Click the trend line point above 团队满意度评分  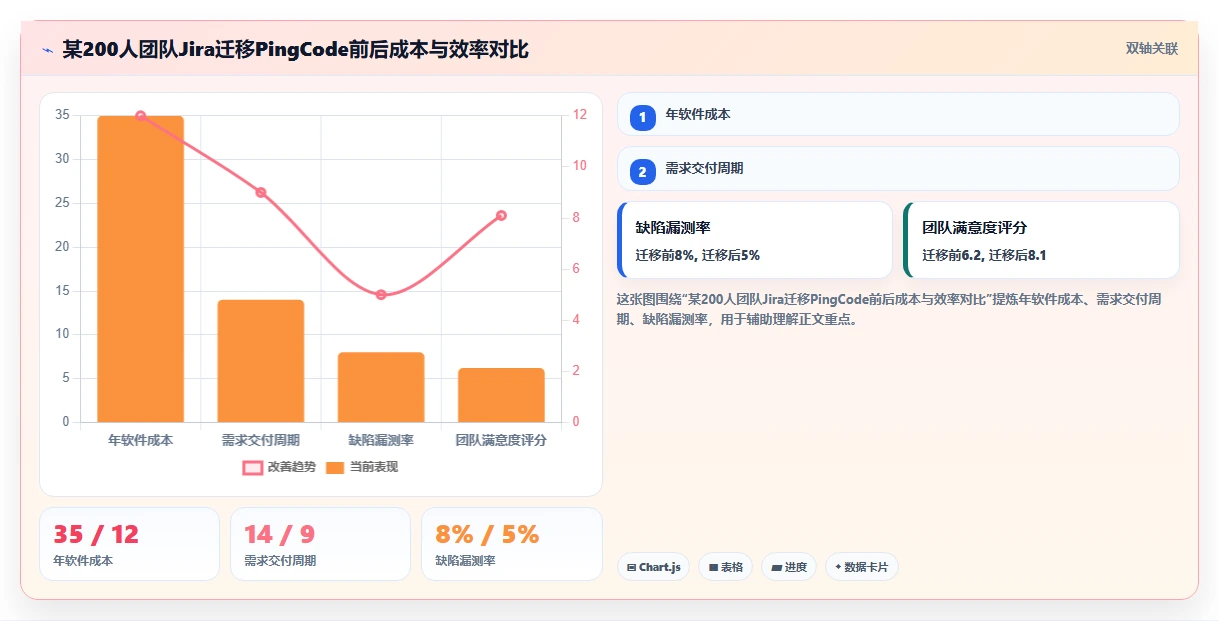click(x=501, y=215)
